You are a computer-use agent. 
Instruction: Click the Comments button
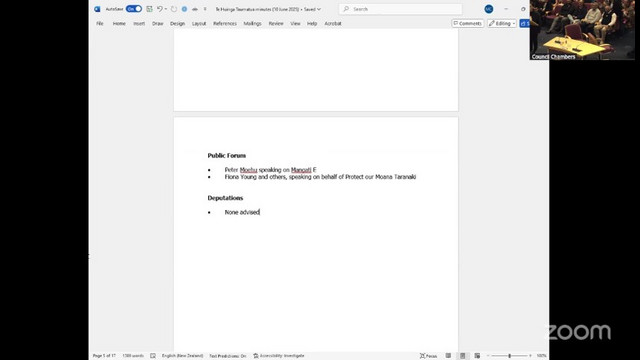coord(467,24)
